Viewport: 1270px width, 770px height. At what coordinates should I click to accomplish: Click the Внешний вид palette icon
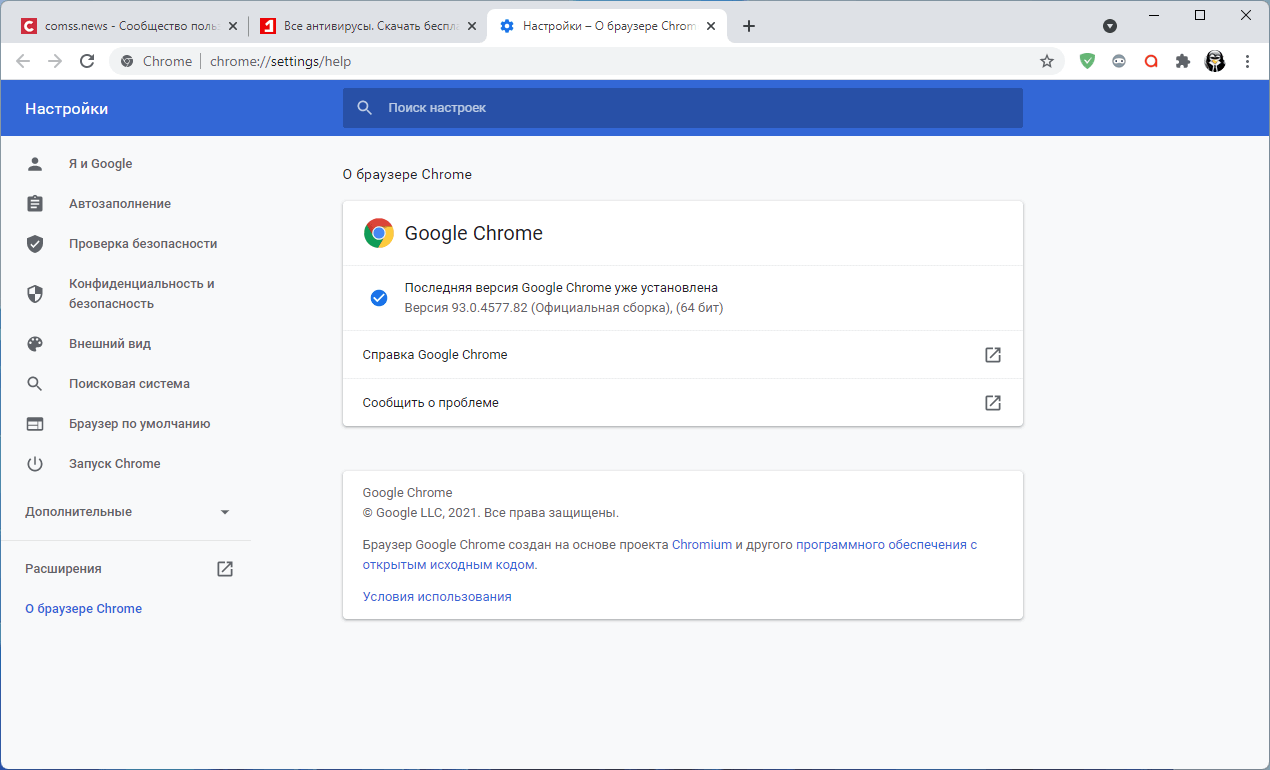pos(35,344)
